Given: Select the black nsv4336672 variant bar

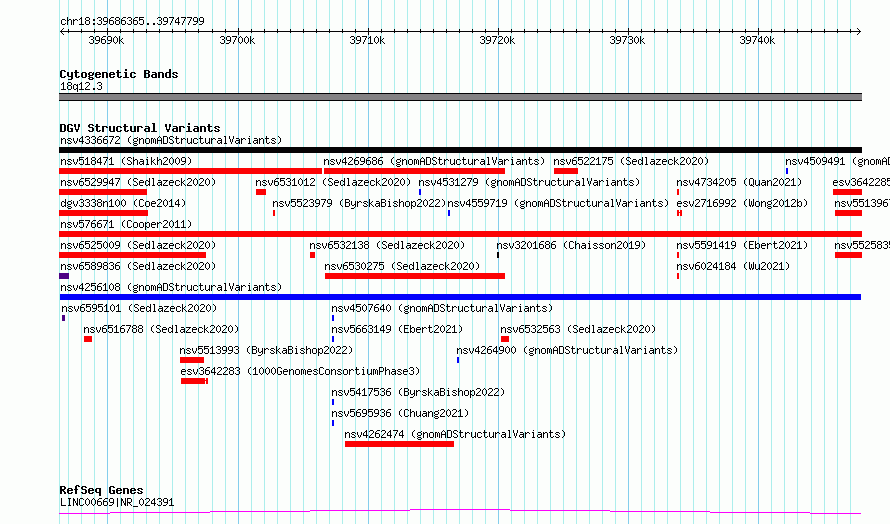Looking at the screenshot, I should pyautogui.click(x=460, y=150).
